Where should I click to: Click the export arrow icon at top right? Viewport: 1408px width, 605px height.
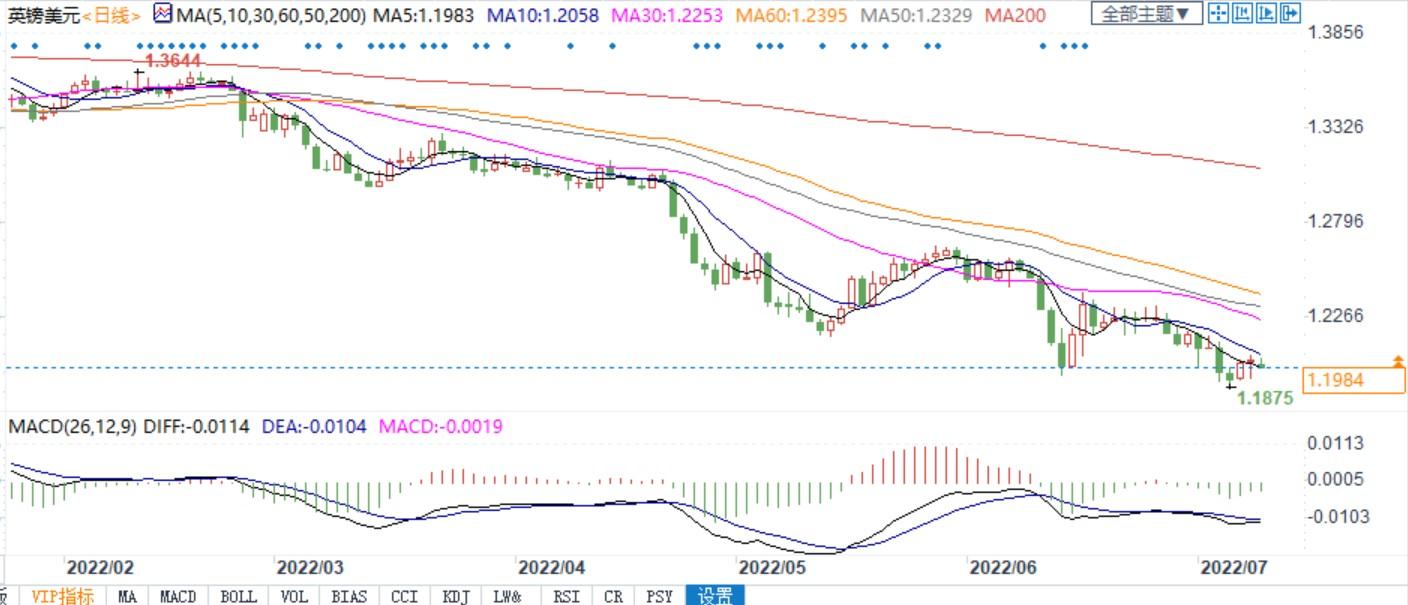[1290, 13]
